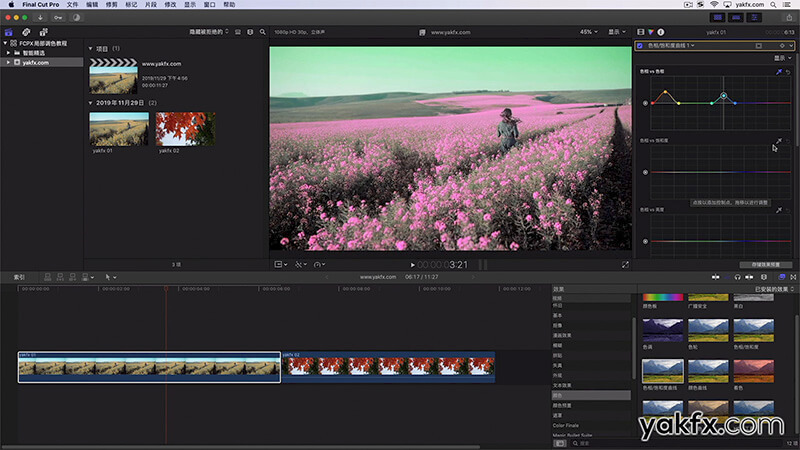This screenshot has width=800, height=450.
Task: Select the yakfx 02 clip in timeline
Action: (388, 367)
